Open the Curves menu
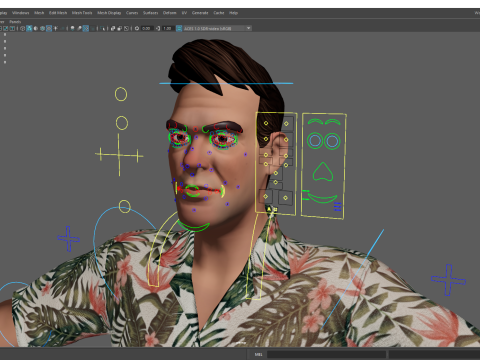The width and height of the screenshot is (480, 360). coord(132,13)
